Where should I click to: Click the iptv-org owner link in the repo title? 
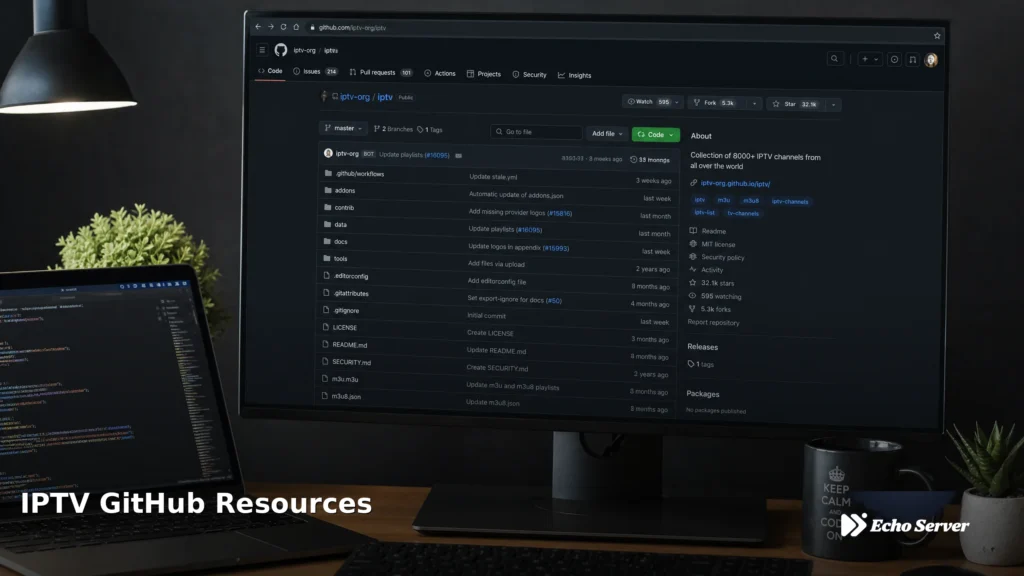[355, 97]
